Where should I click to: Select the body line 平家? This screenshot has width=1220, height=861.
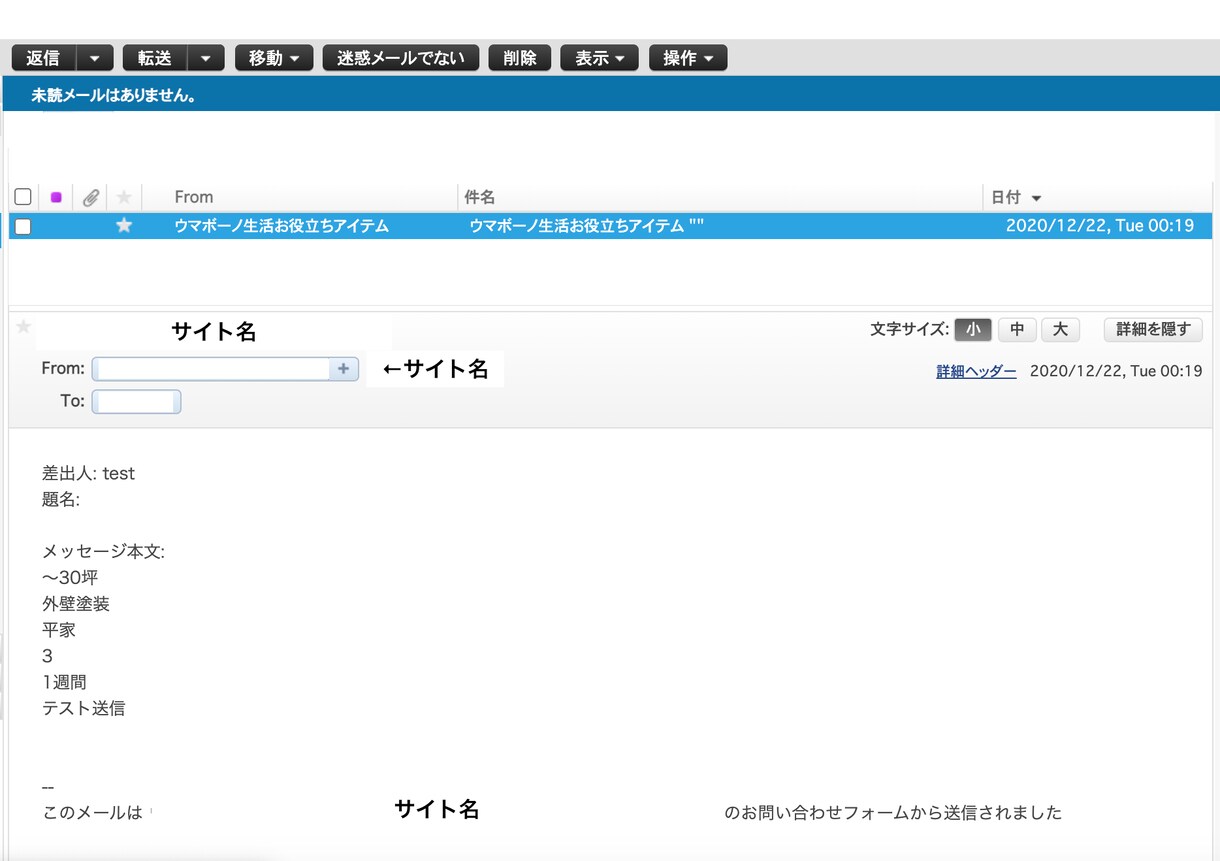[x=59, y=630]
